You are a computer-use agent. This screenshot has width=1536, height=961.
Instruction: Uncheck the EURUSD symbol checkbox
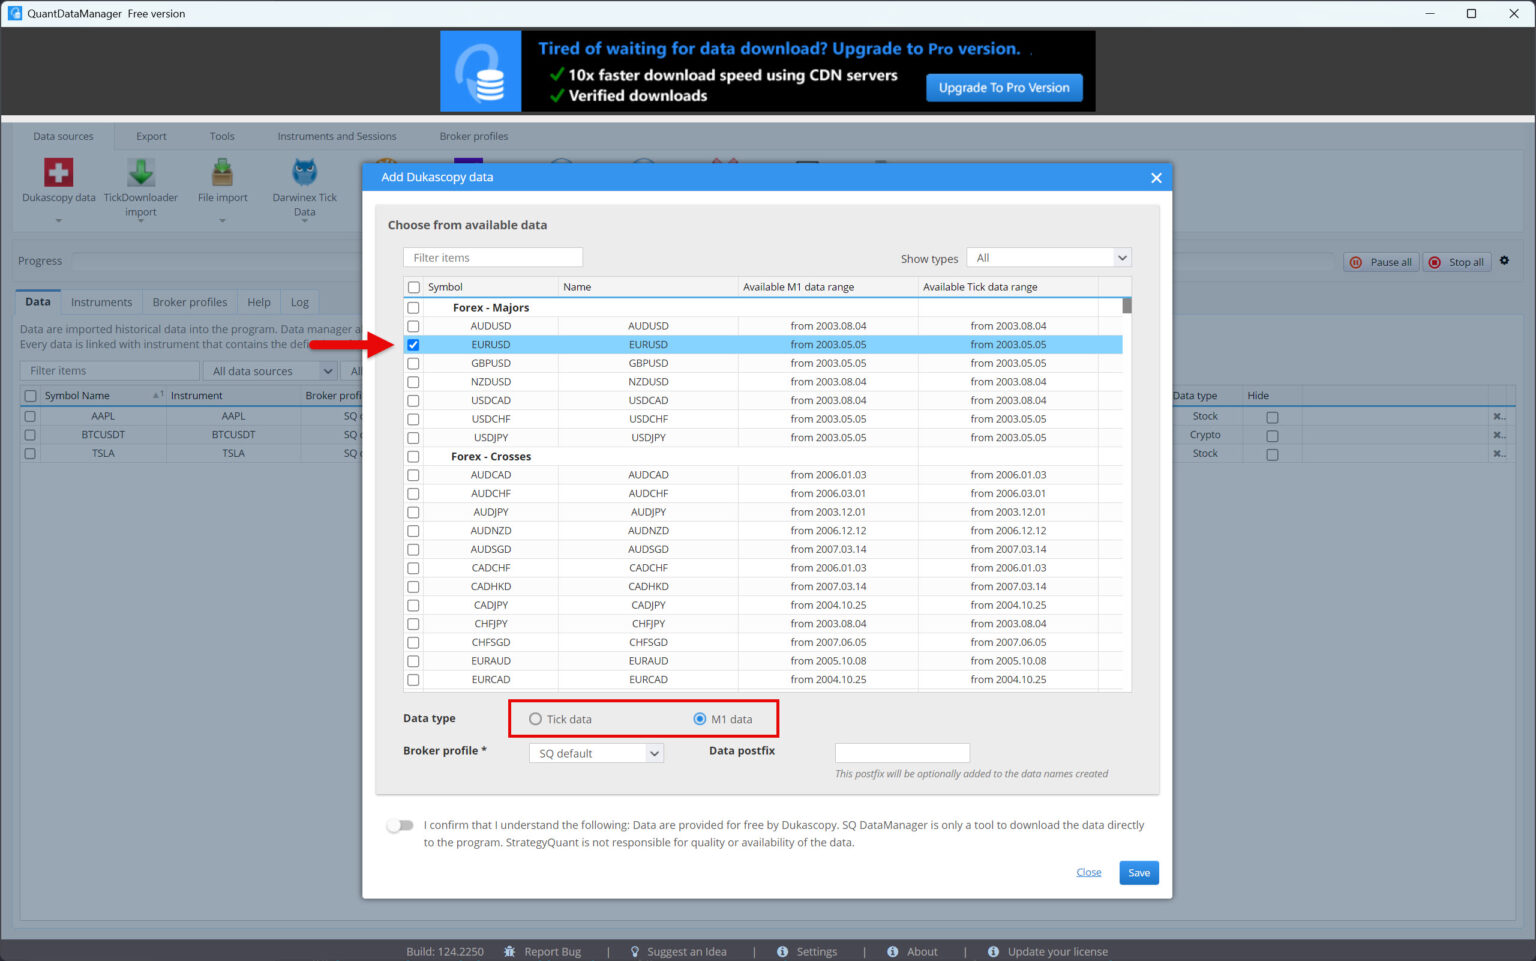[x=413, y=344]
